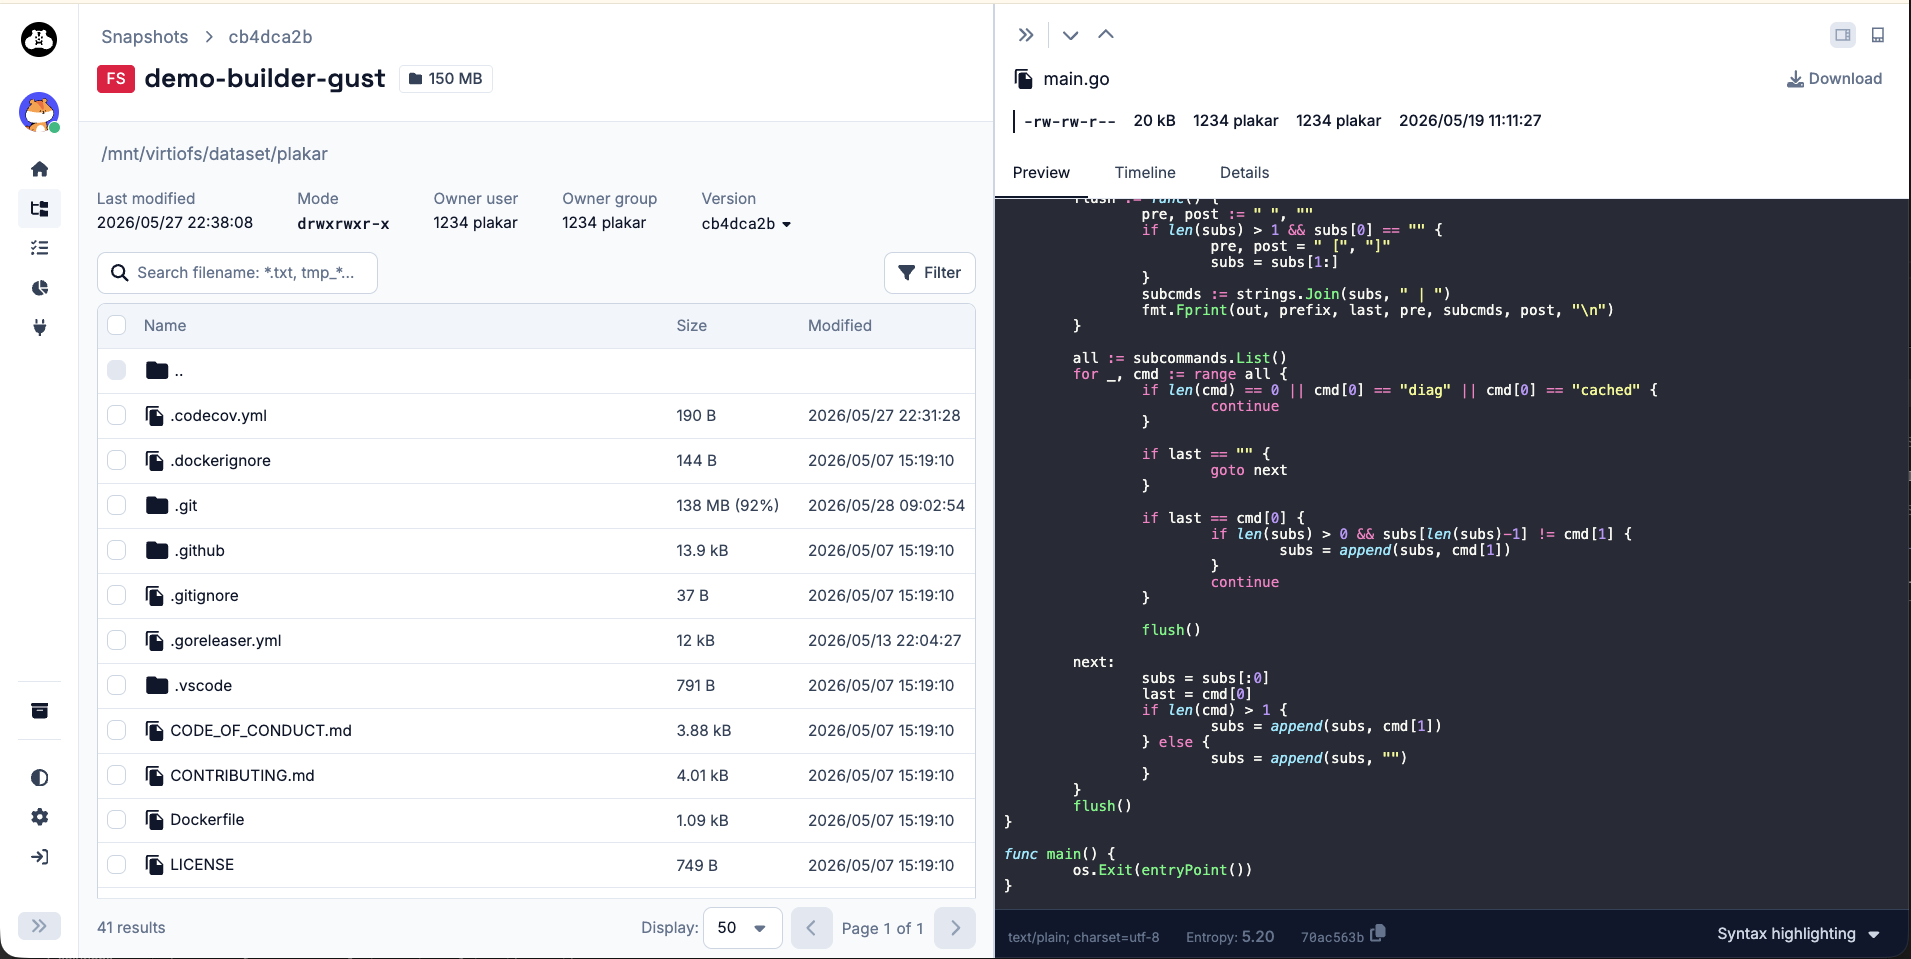Click the 150 MB size badge
The height and width of the screenshot is (959, 1911).
click(446, 79)
